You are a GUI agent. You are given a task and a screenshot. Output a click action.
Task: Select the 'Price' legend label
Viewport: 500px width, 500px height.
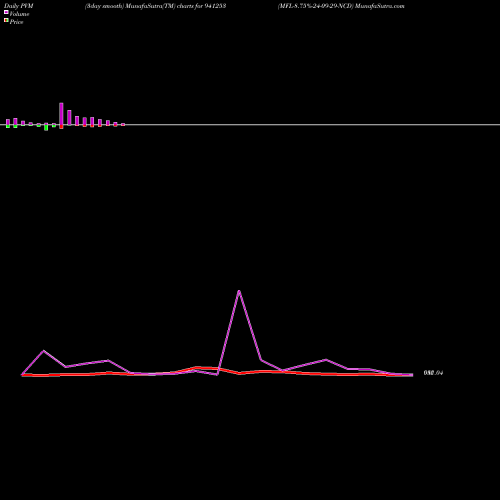[x=17, y=22]
